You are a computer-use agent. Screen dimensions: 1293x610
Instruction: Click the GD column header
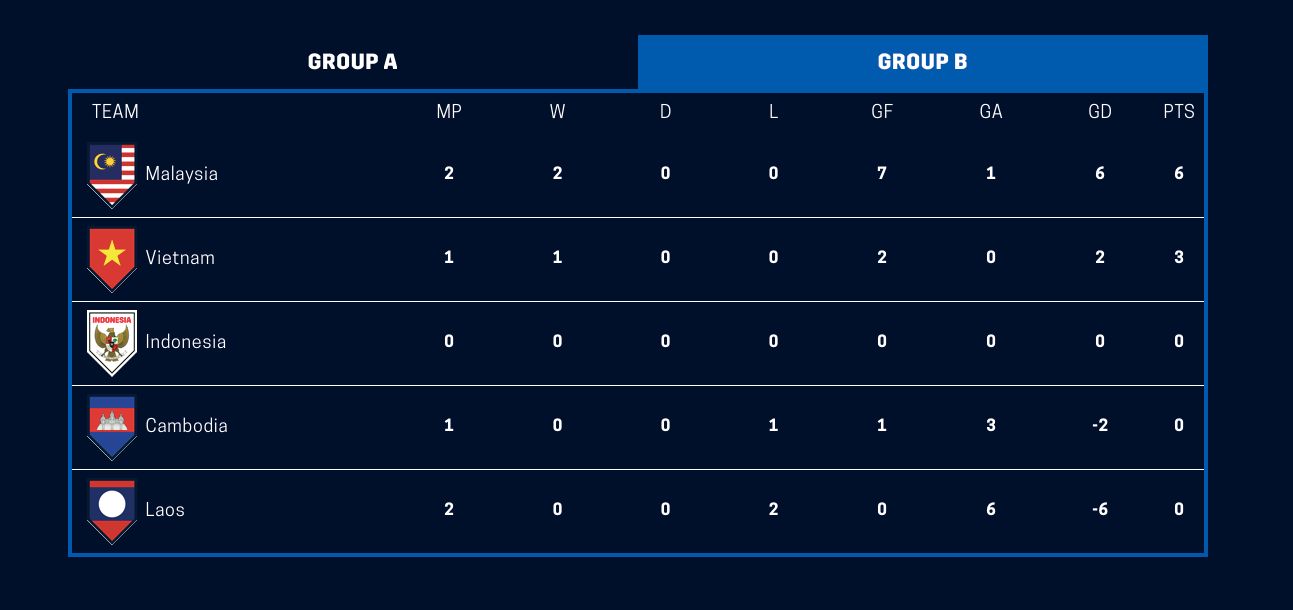coord(1100,111)
